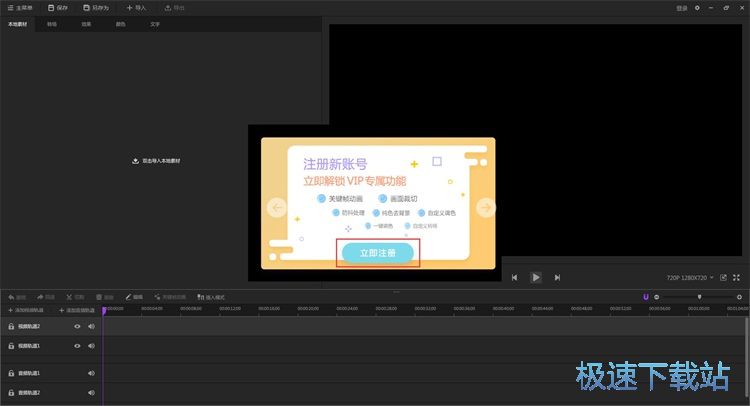Image resolution: width=750 pixels, height=406 pixels.
Task: Mute the 视频轨道1 track
Action: [91, 345]
